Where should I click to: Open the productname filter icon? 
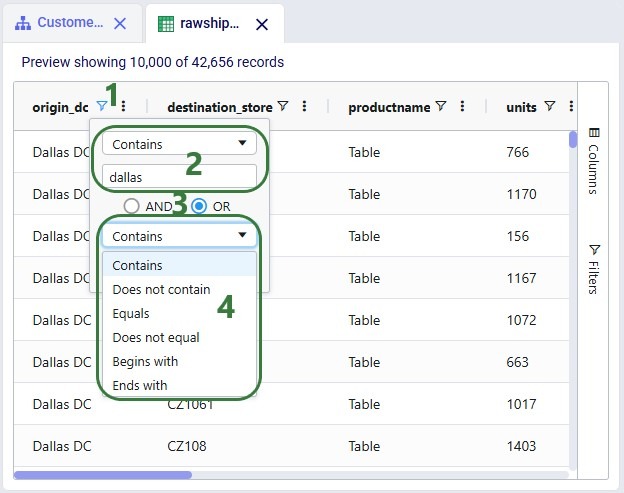pos(441,106)
